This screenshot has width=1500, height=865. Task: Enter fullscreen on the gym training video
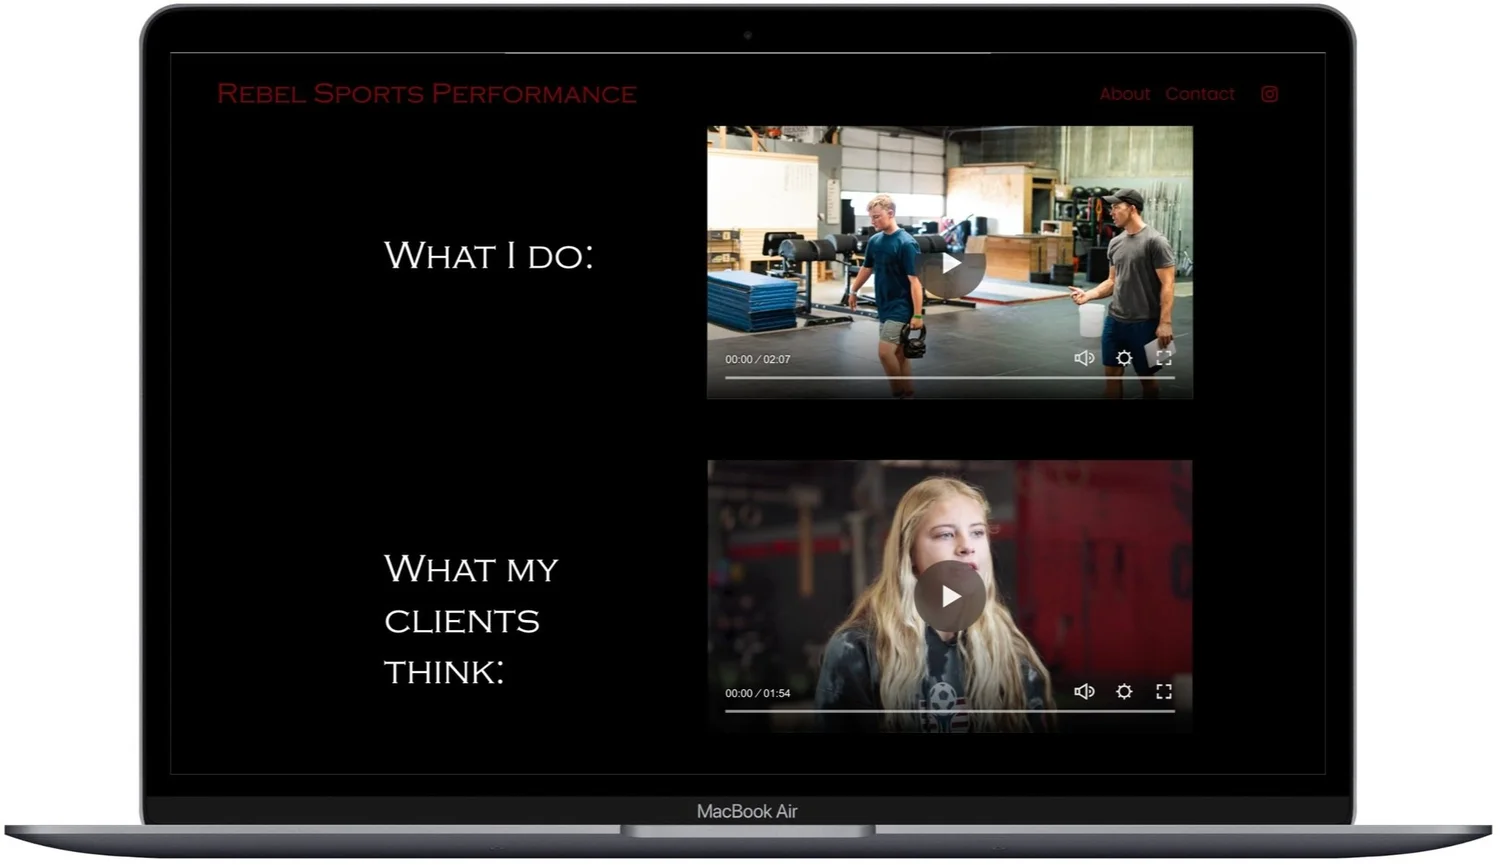(1164, 358)
